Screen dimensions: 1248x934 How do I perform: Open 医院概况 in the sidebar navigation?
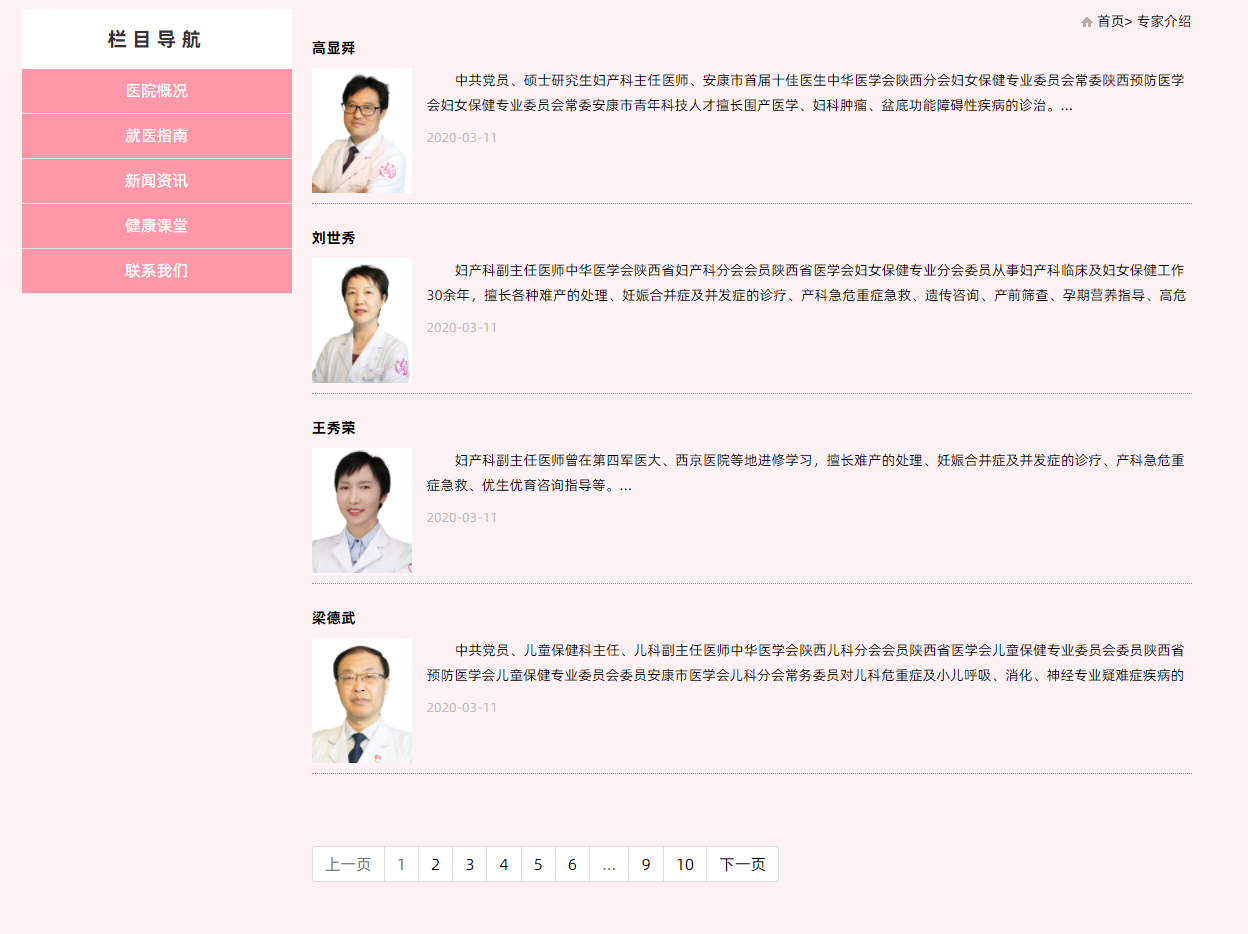click(x=157, y=91)
